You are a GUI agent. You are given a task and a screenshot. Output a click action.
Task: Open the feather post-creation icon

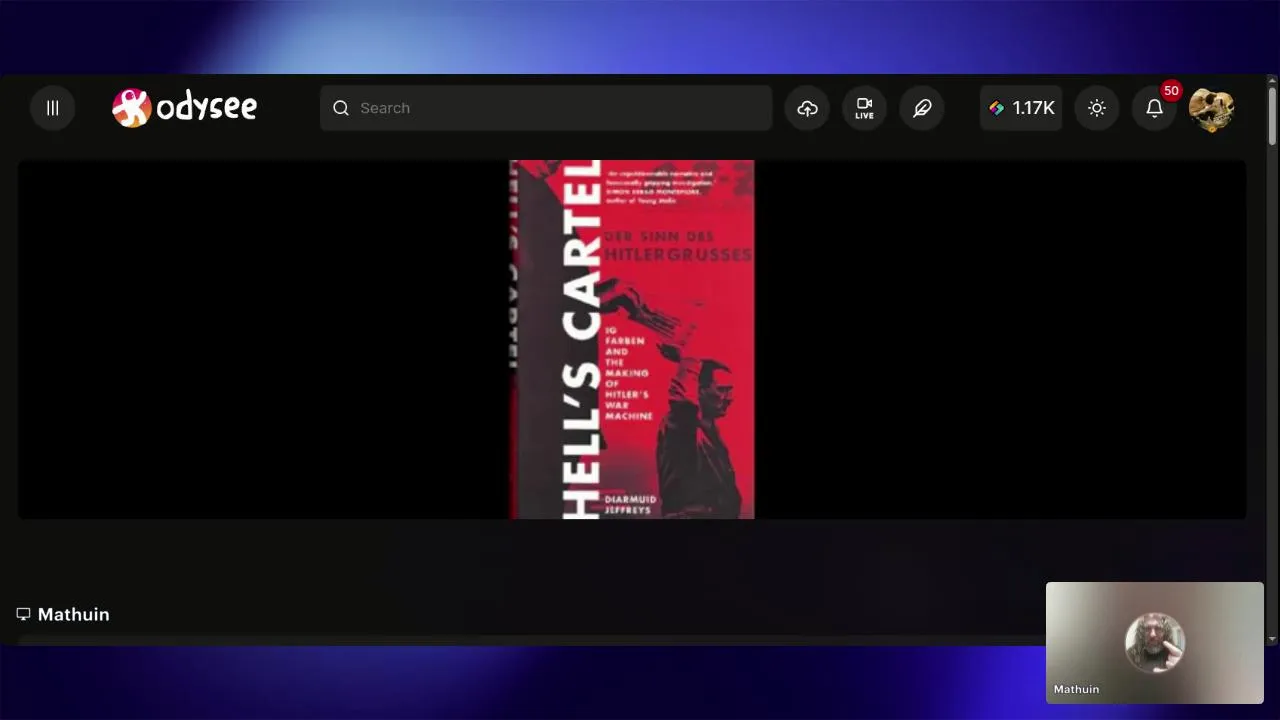click(x=922, y=108)
